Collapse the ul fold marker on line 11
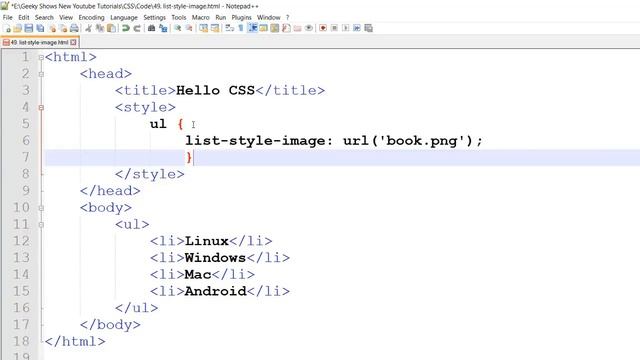This screenshot has width=640, height=360. pos(41,225)
